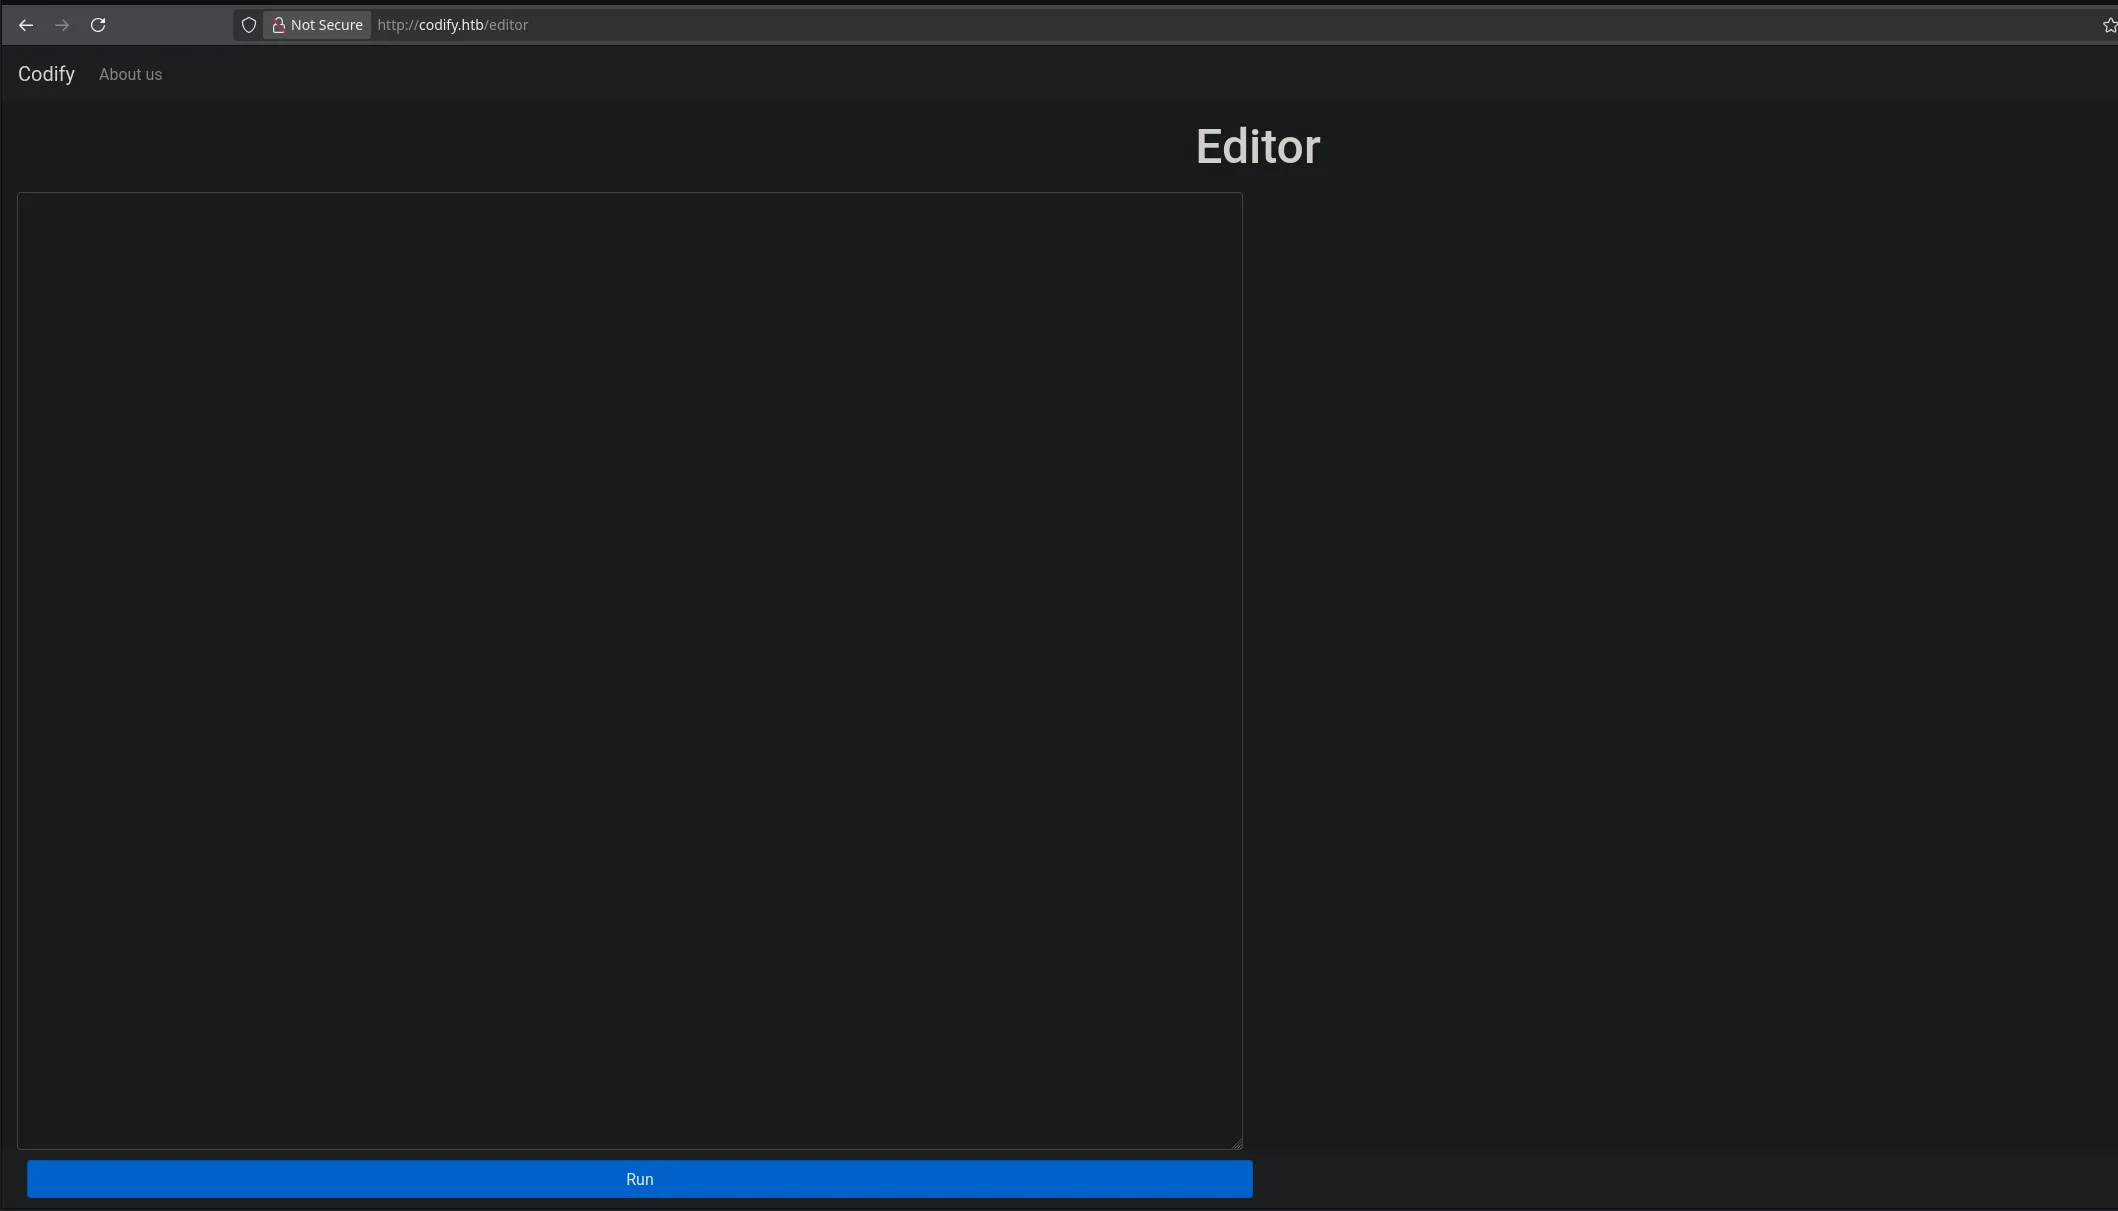The width and height of the screenshot is (2118, 1211).
Task: Open the About us page
Action: point(130,74)
